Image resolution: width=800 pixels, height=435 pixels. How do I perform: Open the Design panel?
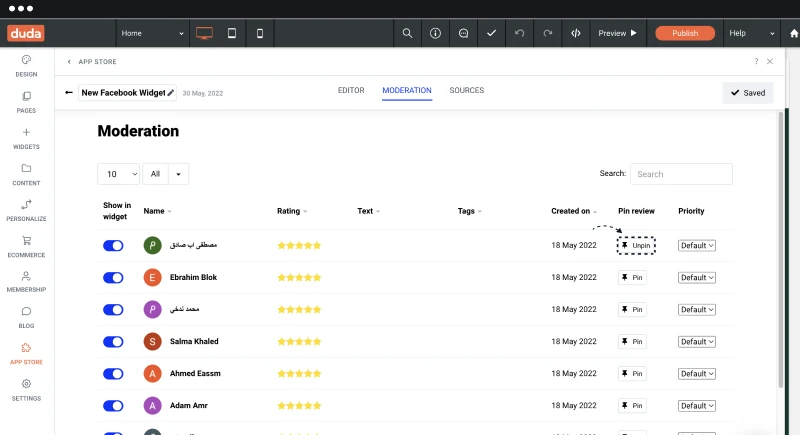26,66
